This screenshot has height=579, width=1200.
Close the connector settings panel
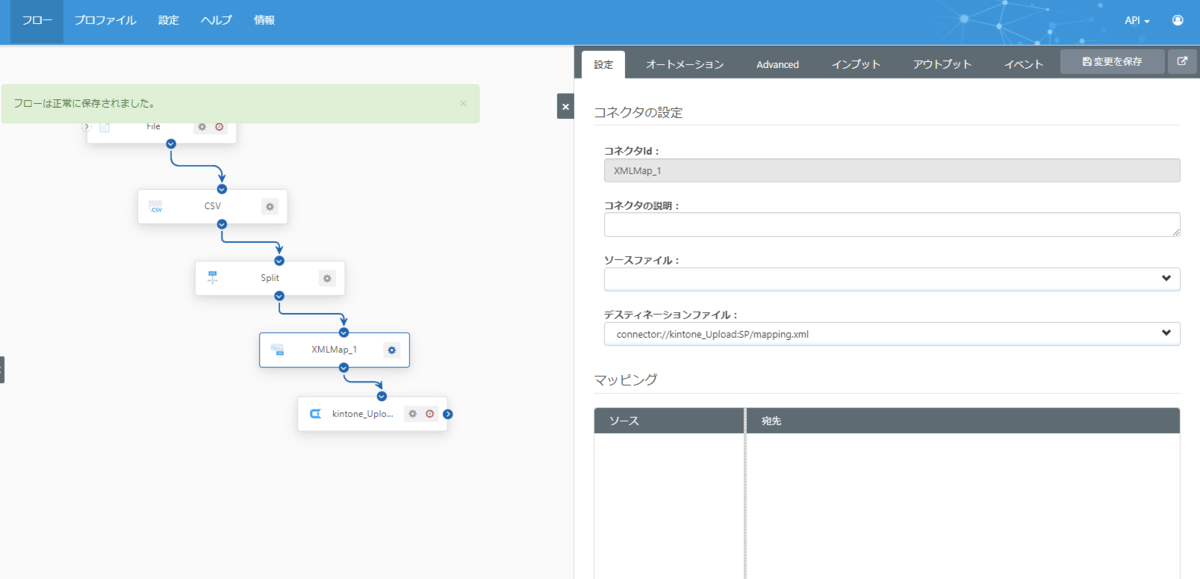point(565,106)
